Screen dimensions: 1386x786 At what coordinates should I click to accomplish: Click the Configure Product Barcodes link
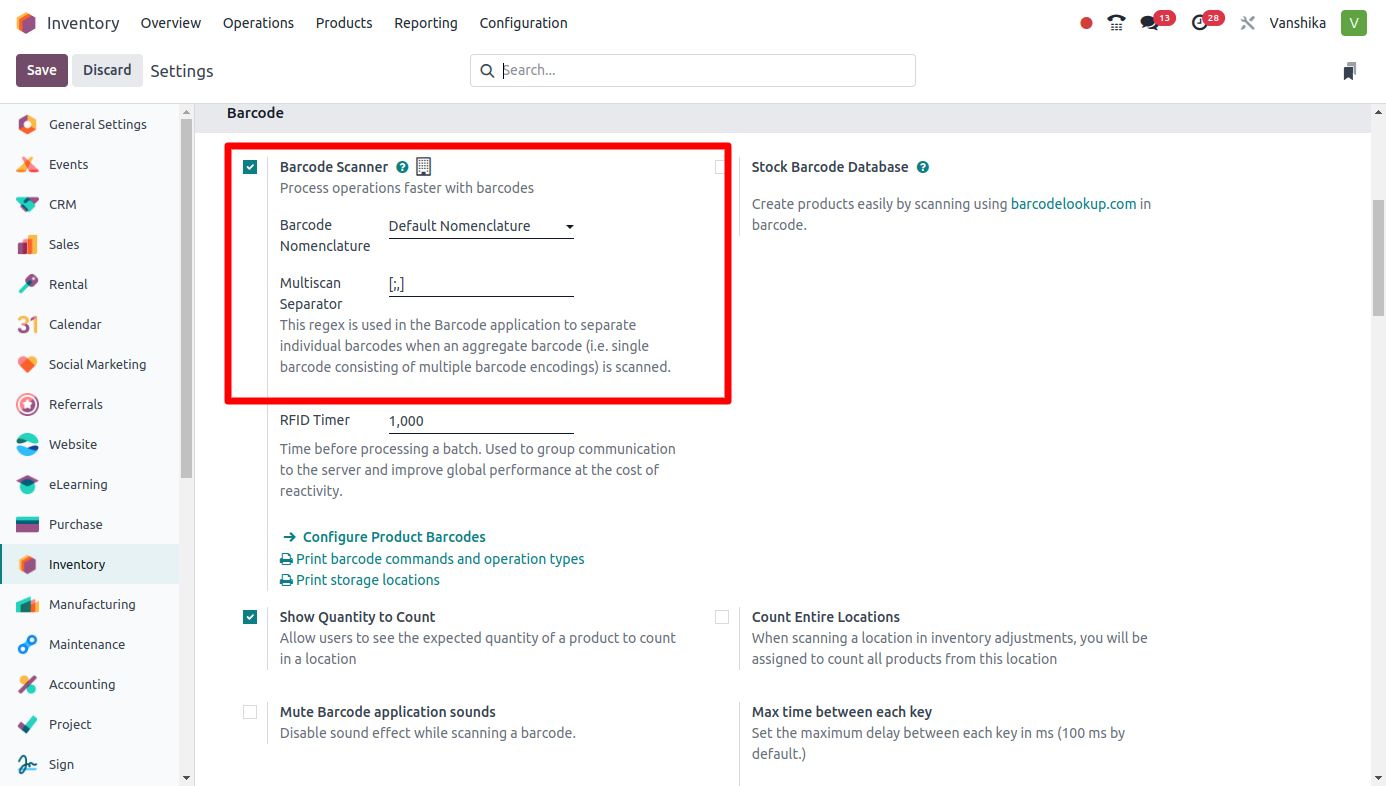pos(394,536)
